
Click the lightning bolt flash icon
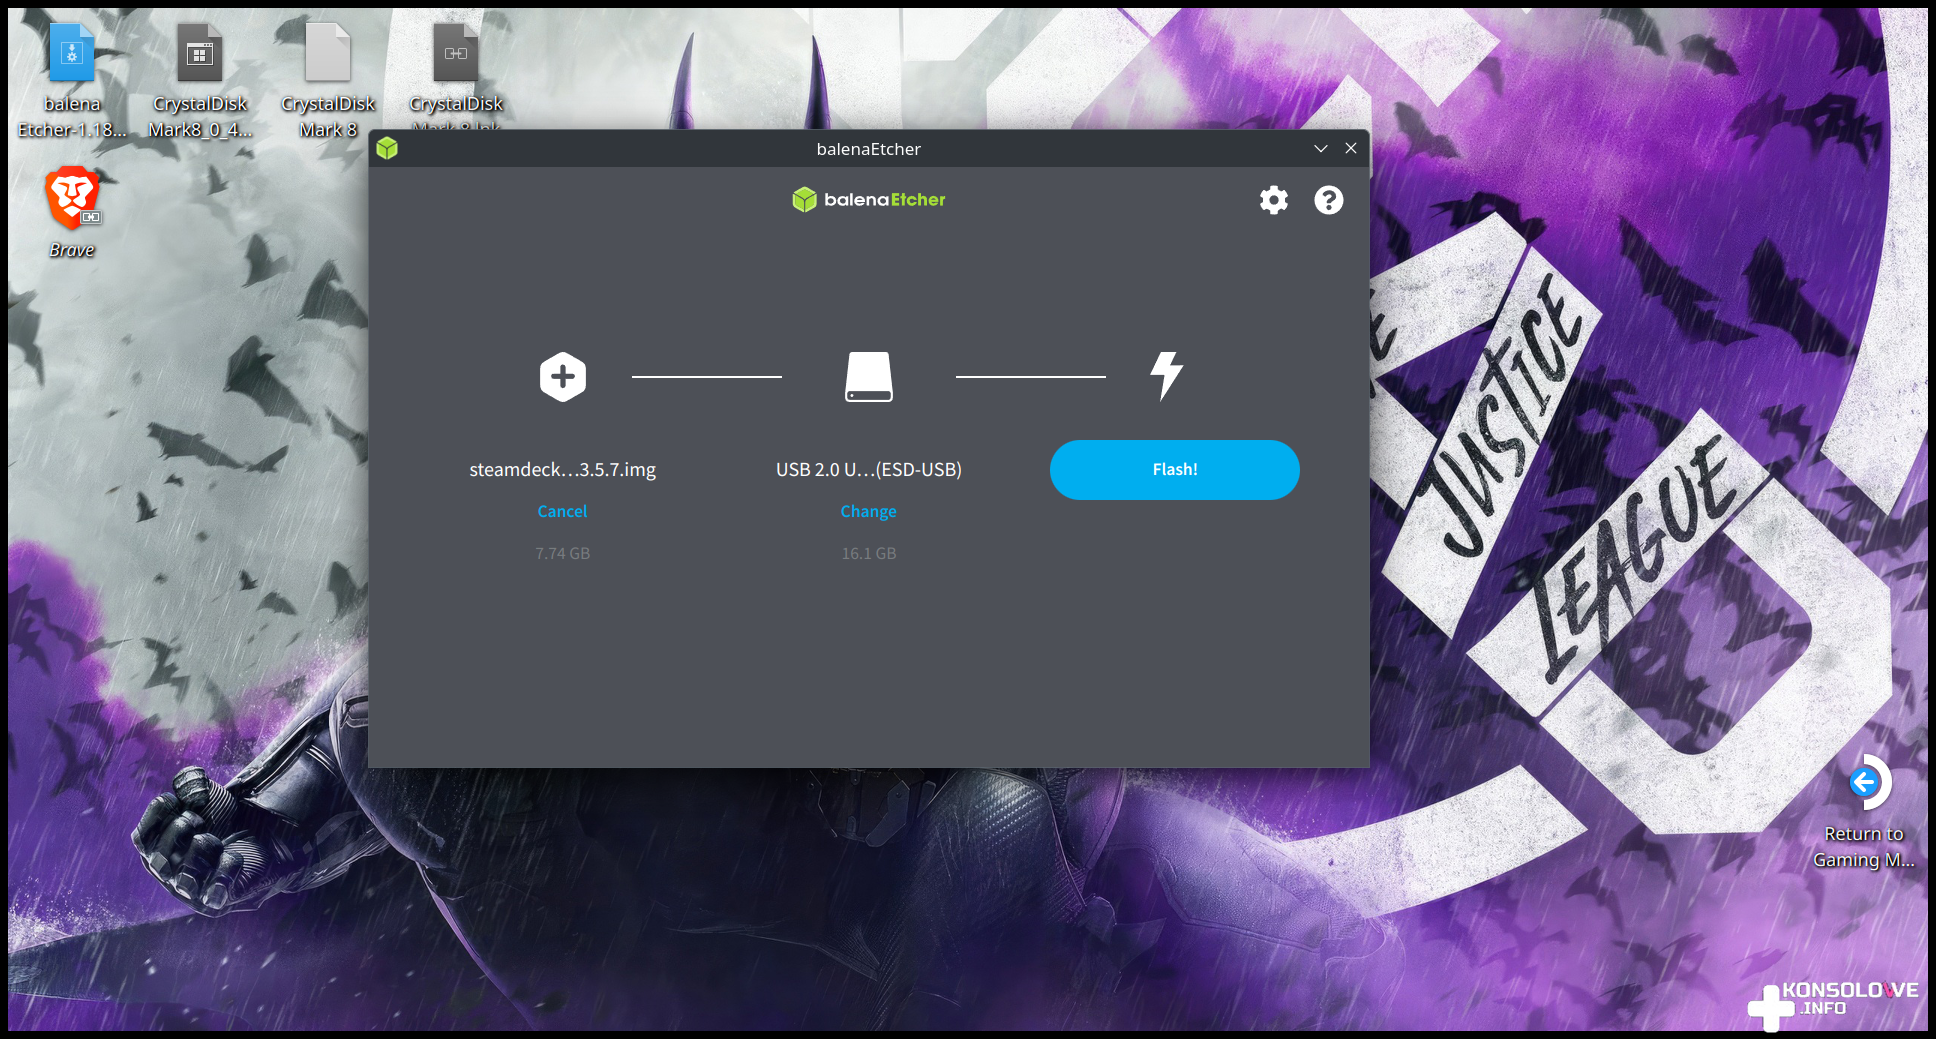coord(1166,376)
